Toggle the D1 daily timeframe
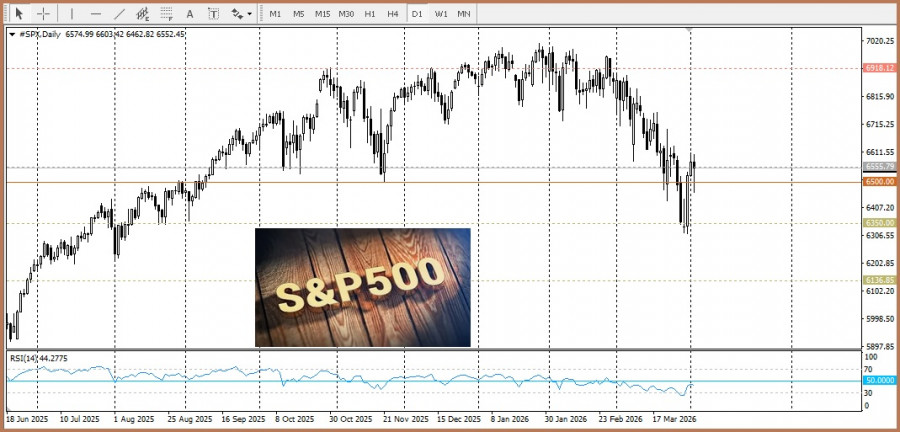 click(x=417, y=13)
